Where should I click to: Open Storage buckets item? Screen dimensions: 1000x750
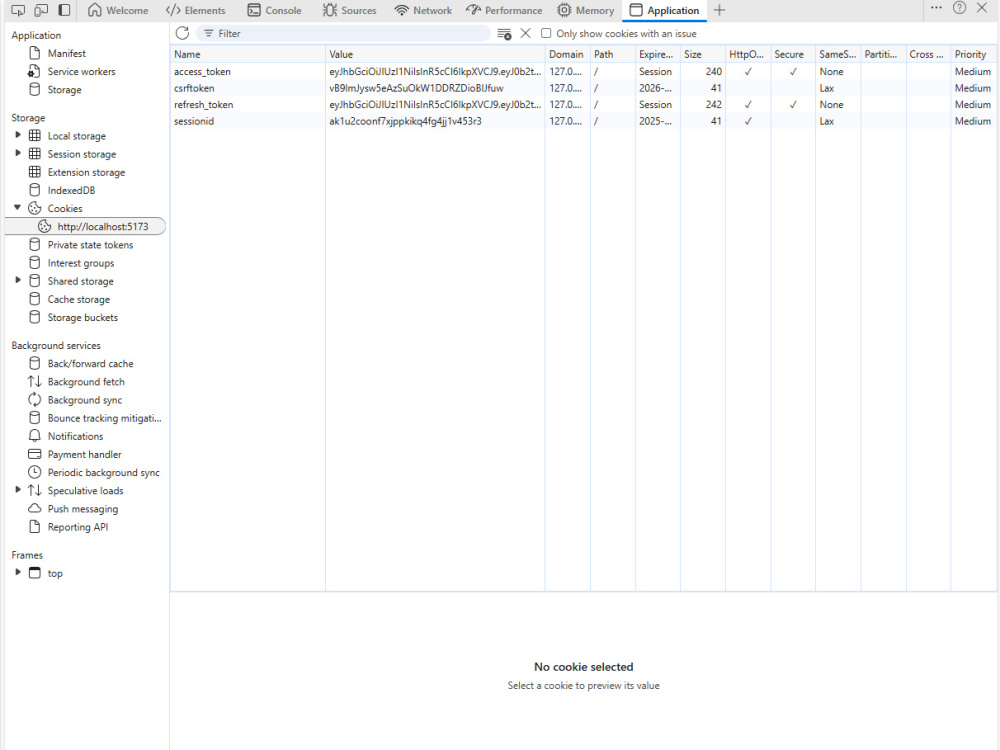[82, 318]
